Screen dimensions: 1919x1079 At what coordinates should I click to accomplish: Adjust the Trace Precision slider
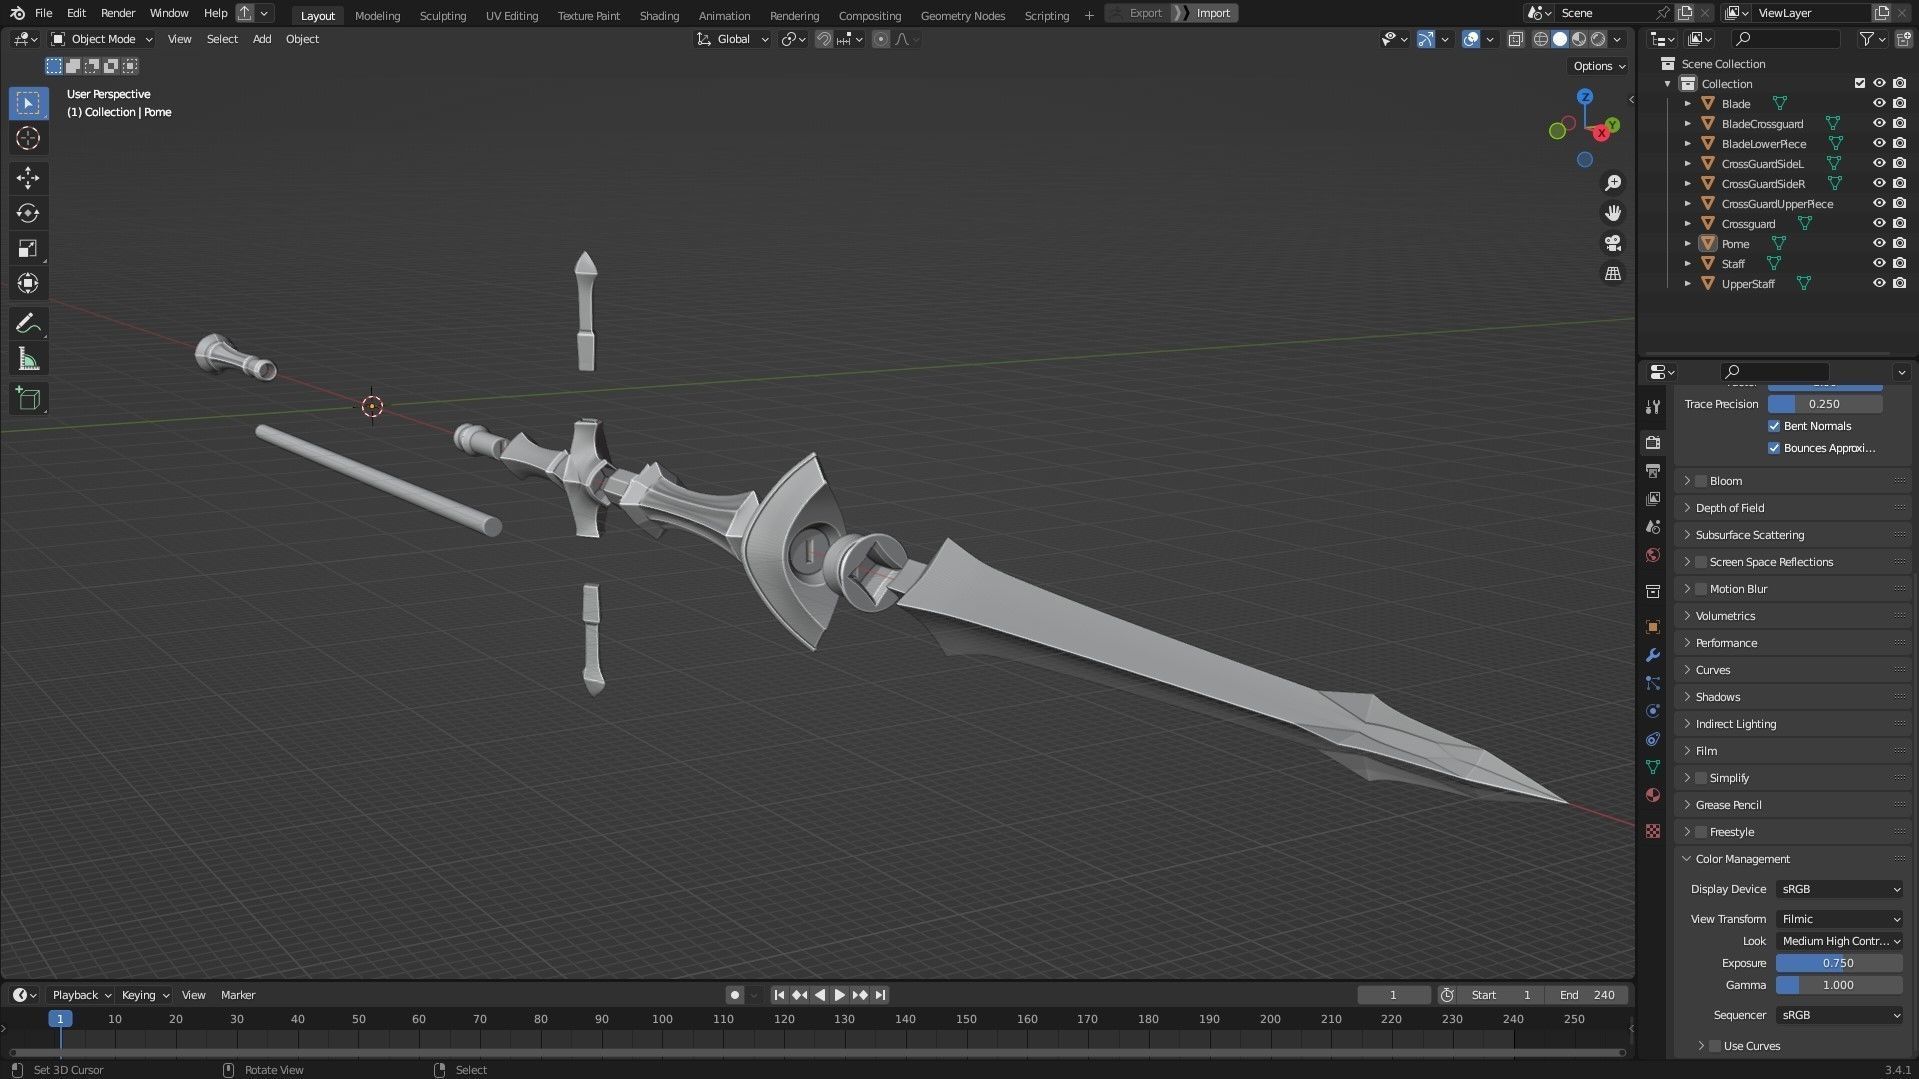[x=1825, y=404]
